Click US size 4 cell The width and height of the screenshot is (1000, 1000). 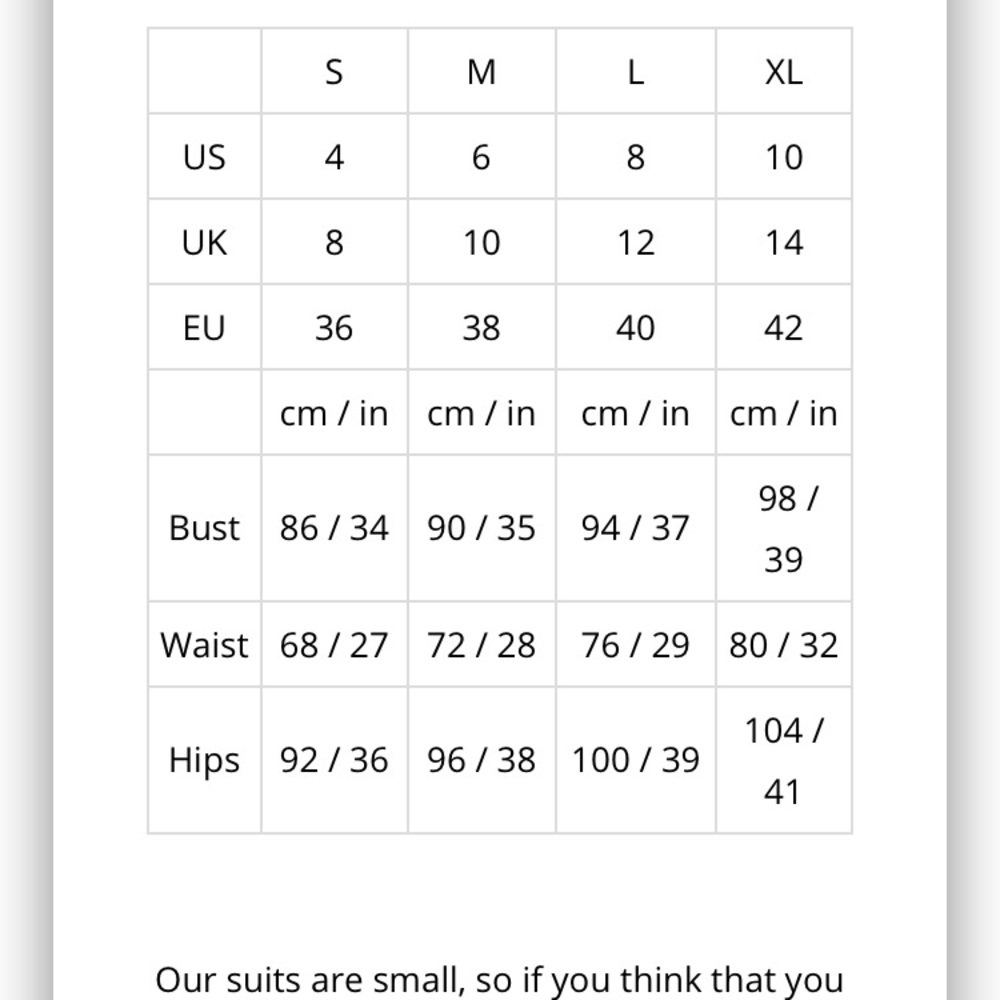(334, 157)
